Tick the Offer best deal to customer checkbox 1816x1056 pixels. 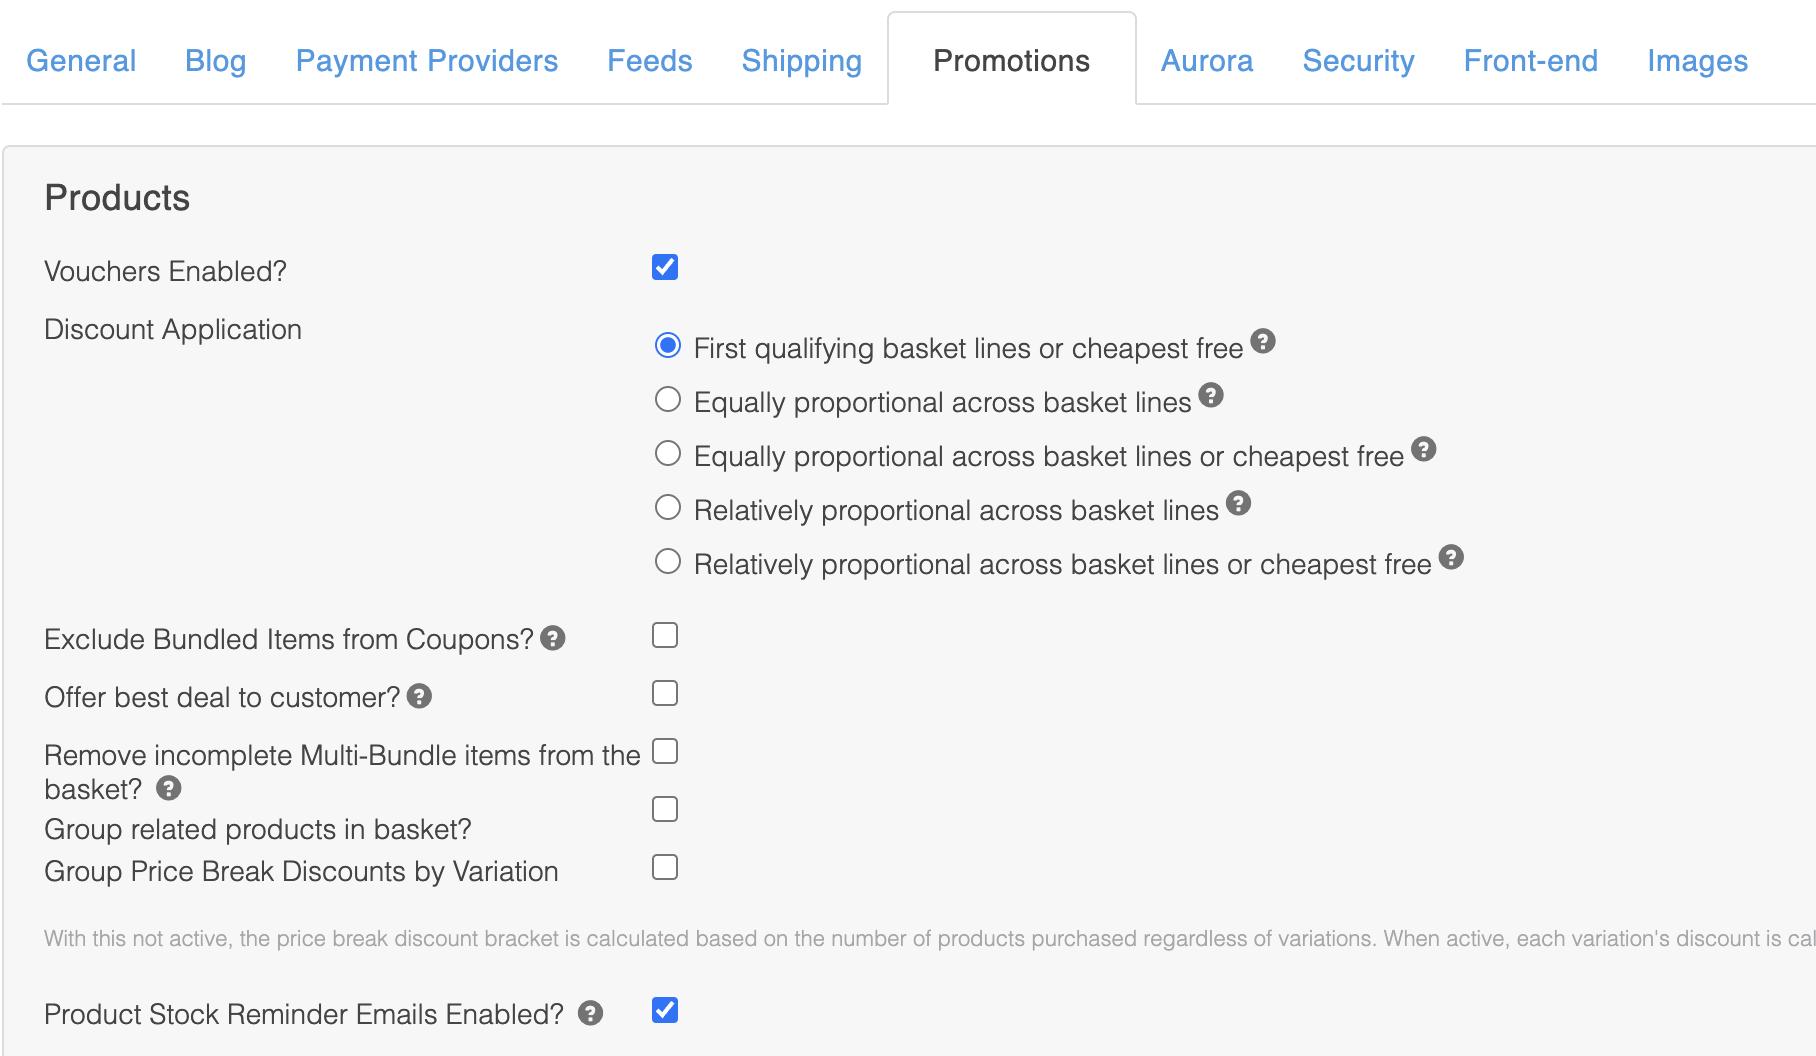pos(665,693)
